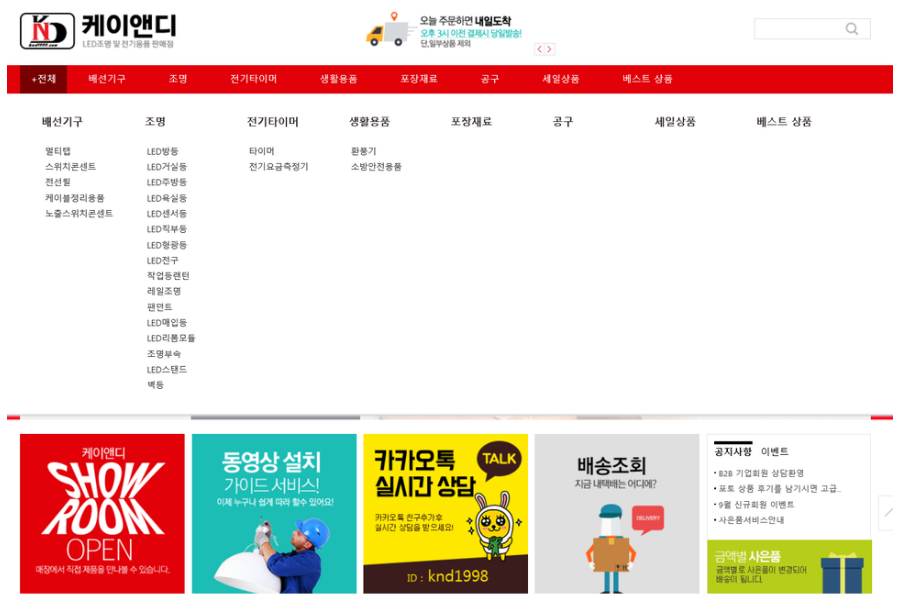Click the KND logo in the header
898x597 pixels.
(x=47, y=31)
